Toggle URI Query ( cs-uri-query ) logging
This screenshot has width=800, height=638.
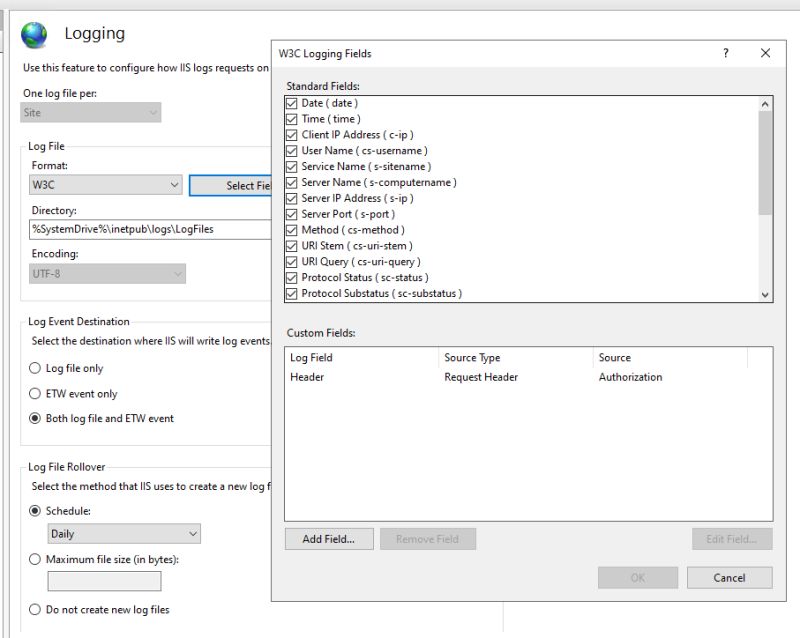290,261
